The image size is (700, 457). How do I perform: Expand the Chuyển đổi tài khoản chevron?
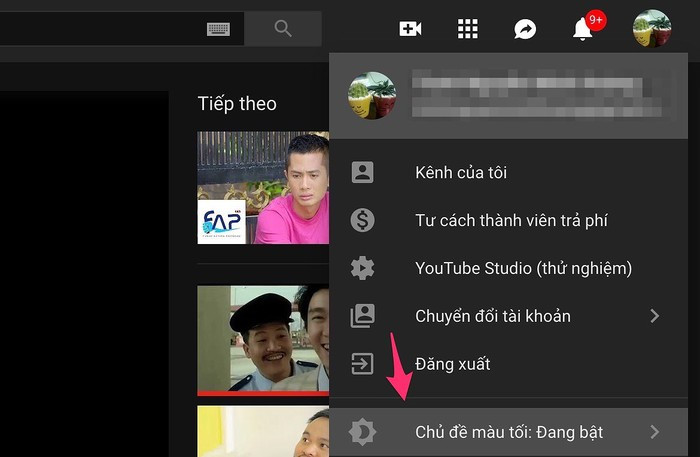[x=655, y=316]
